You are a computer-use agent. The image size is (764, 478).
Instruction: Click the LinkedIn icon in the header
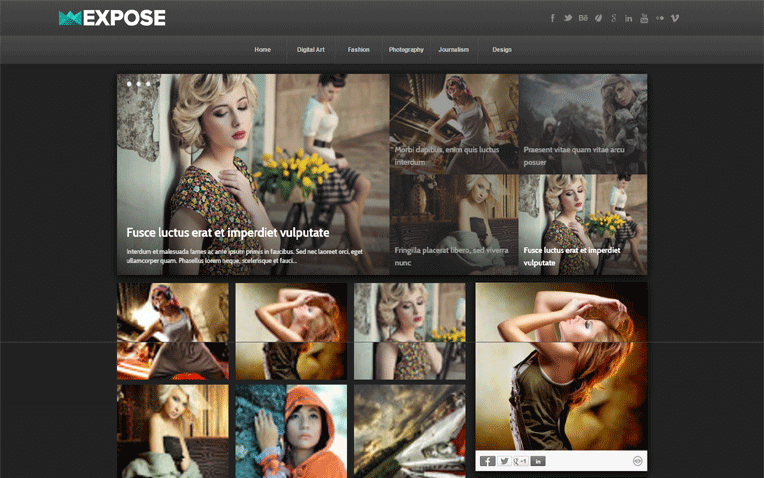(628, 18)
